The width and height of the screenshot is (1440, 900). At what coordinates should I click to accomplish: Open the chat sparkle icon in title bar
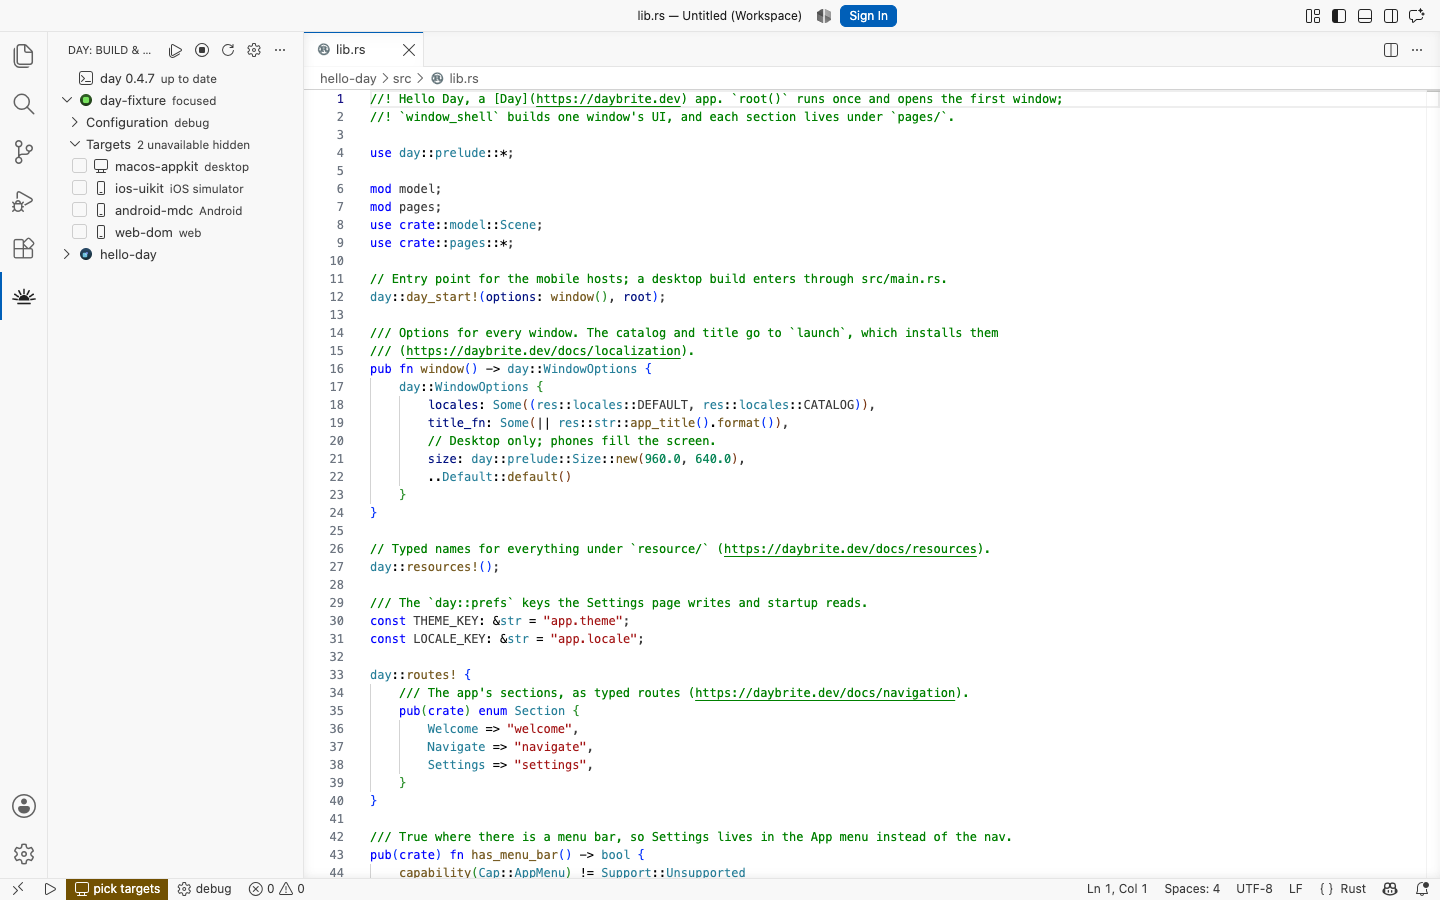[1417, 16]
